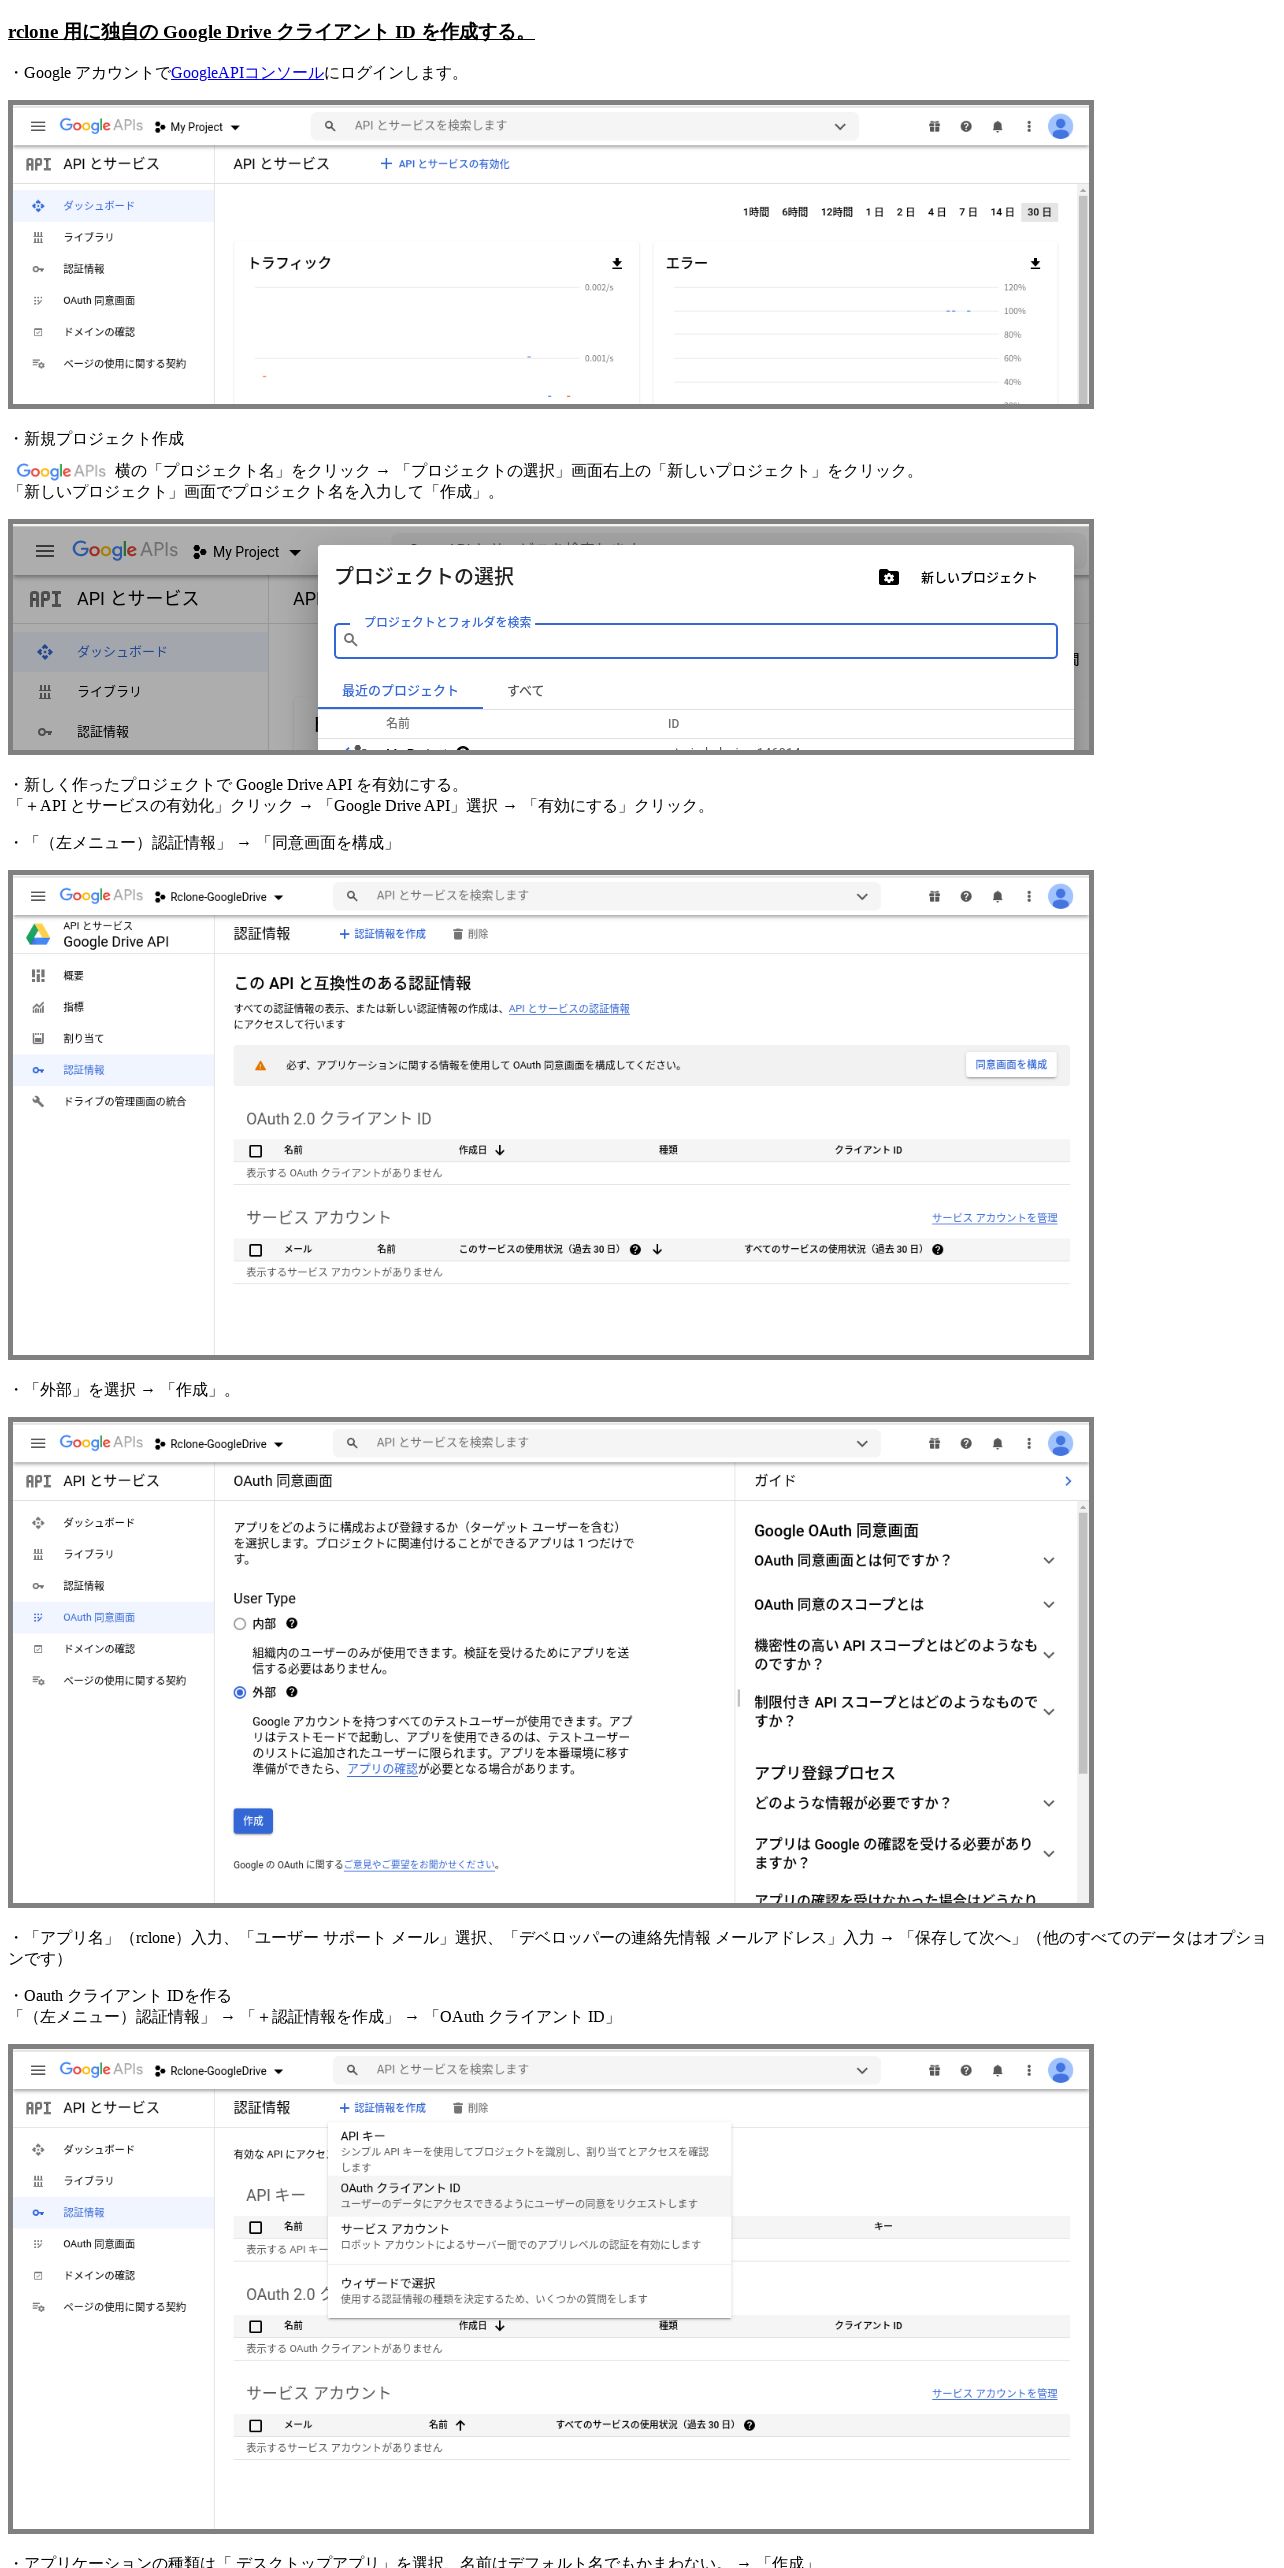The width and height of the screenshot is (1284, 2568).
Task: Tick API キー 名前 checkbox in credentials menu screenshot
Action: coord(256,2228)
